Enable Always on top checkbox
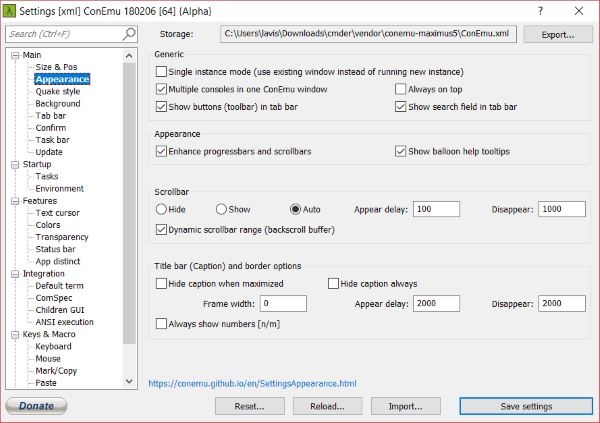The image size is (600, 423). pyautogui.click(x=400, y=89)
